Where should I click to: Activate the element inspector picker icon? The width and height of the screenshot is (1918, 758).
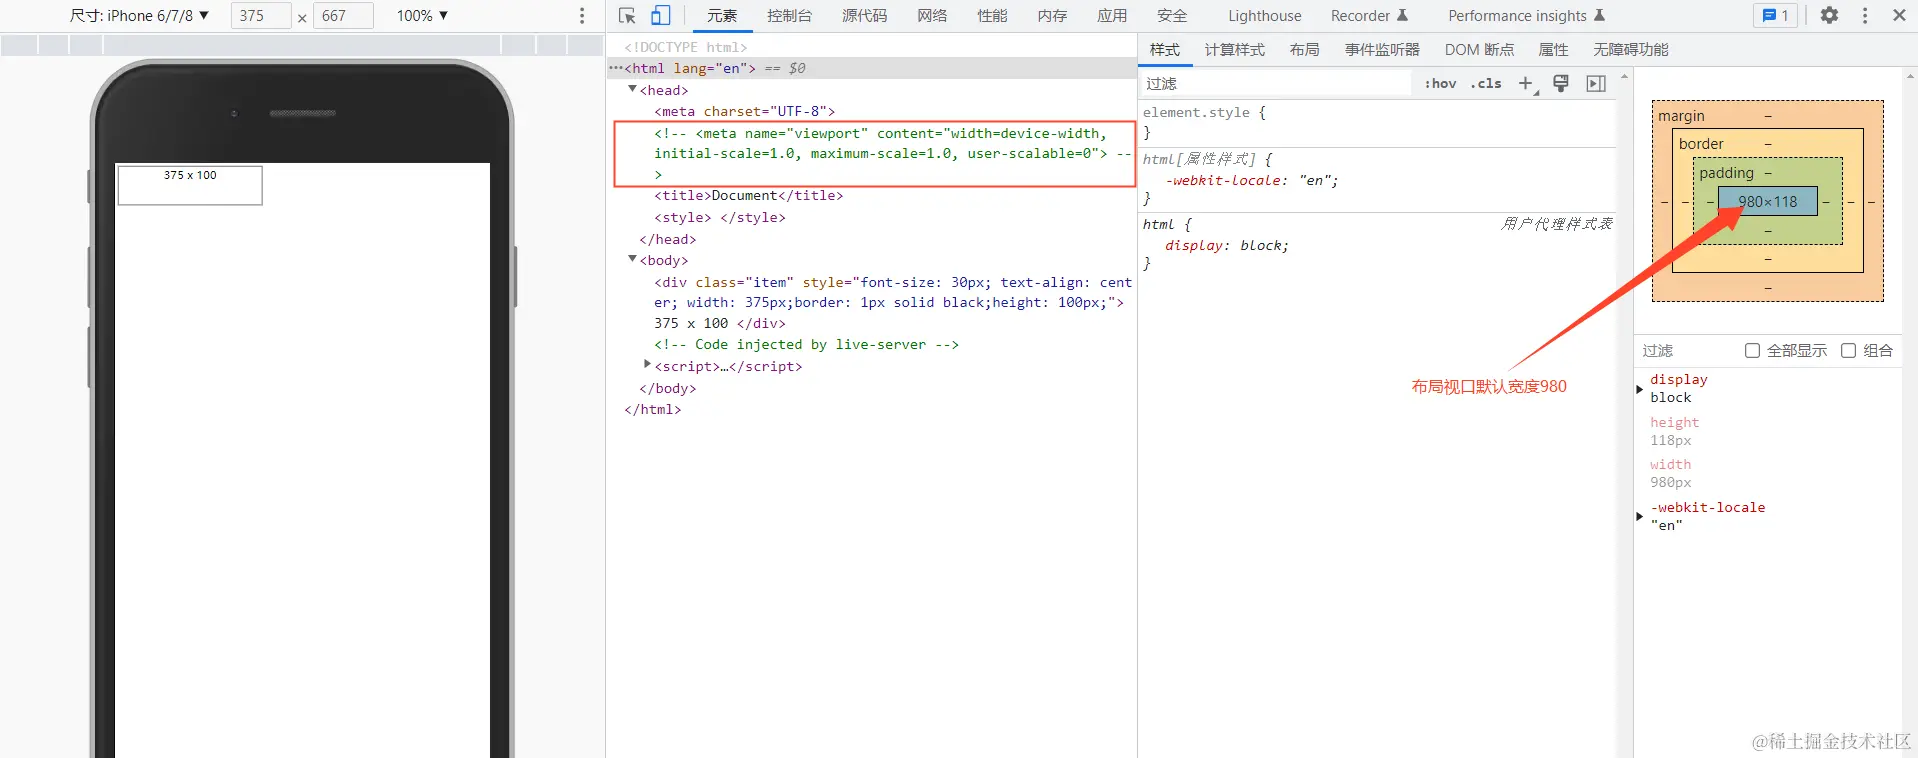point(627,16)
